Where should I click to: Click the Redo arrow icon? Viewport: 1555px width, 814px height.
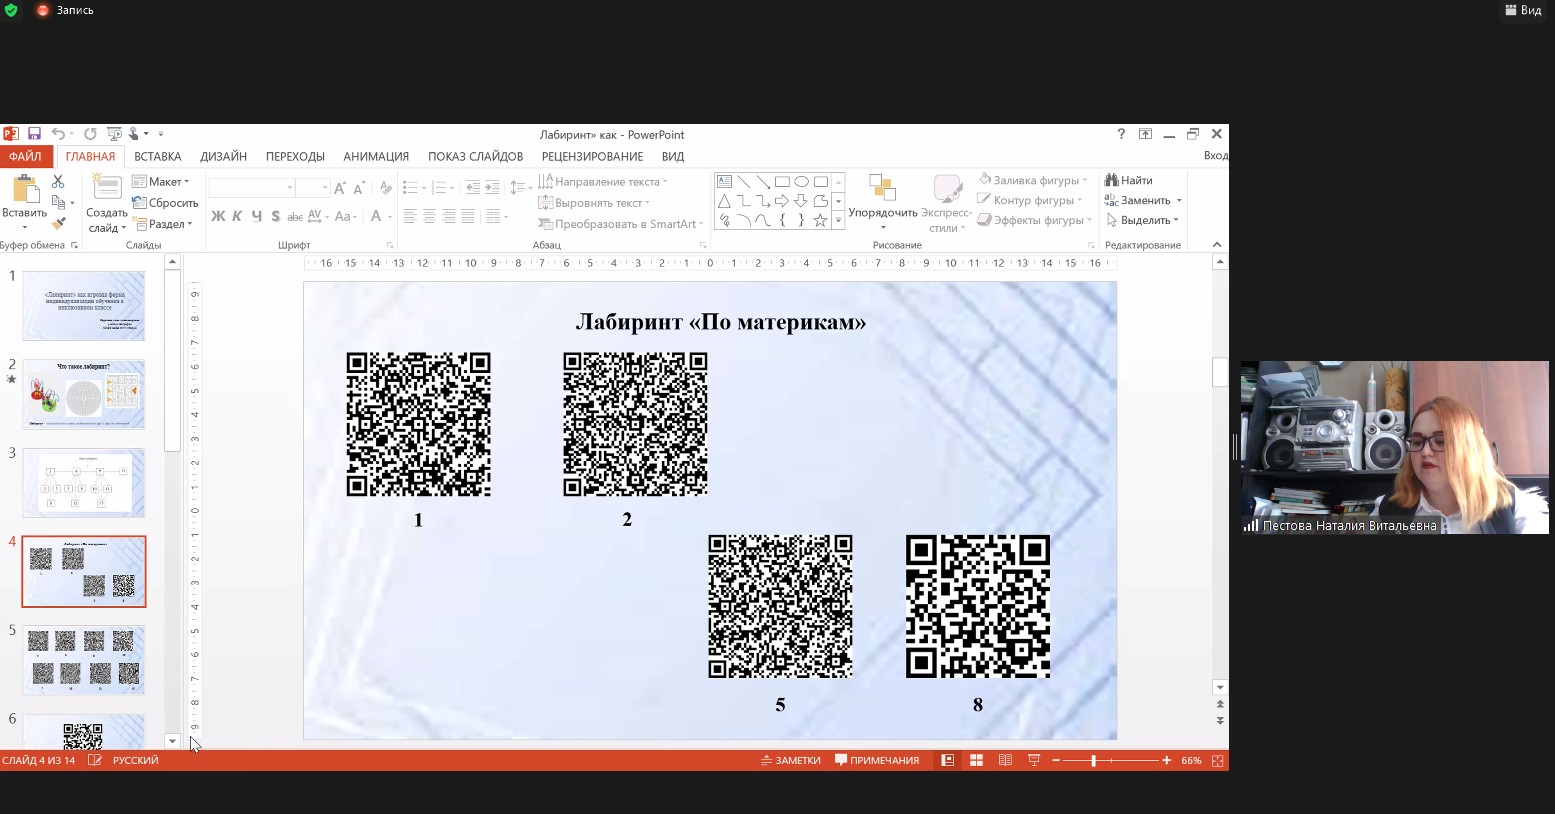click(x=90, y=134)
